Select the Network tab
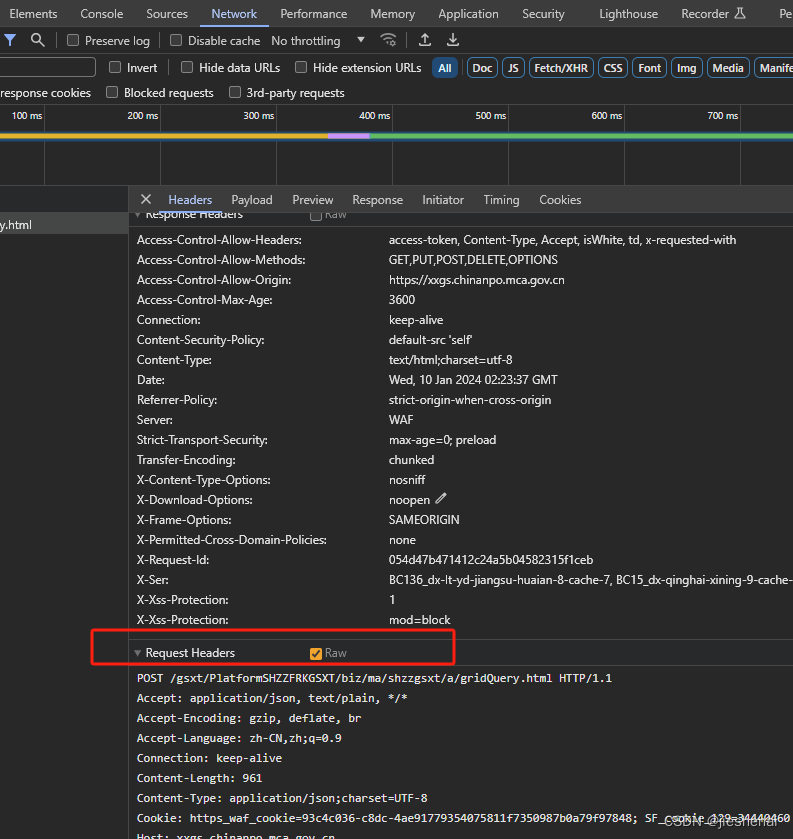The height and width of the screenshot is (839, 793). [234, 14]
